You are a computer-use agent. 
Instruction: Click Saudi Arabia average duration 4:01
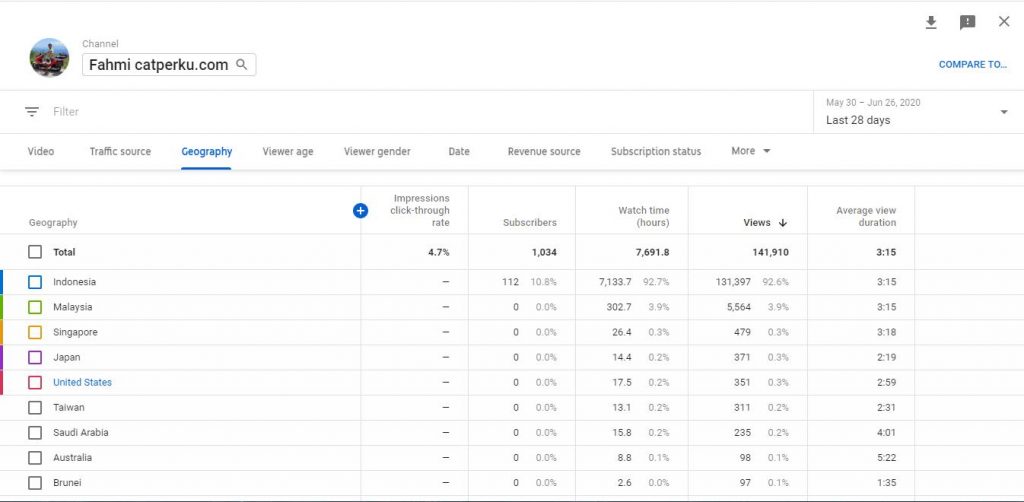[x=886, y=433]
